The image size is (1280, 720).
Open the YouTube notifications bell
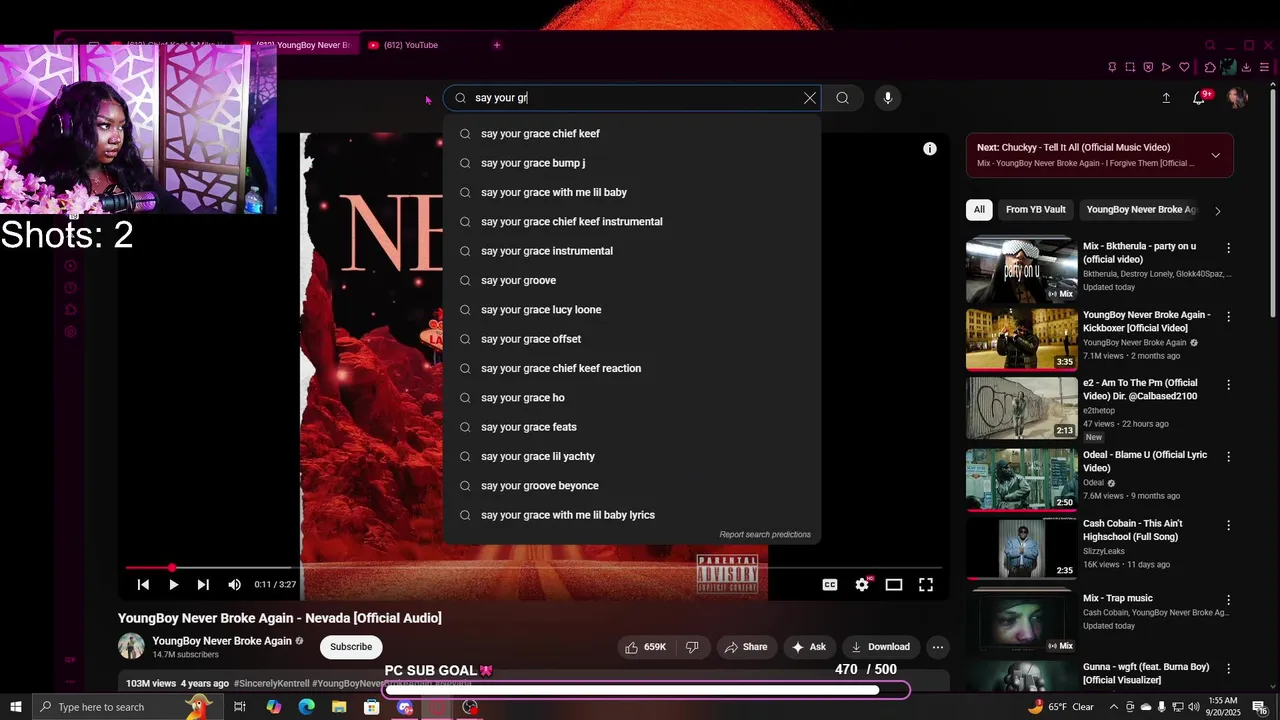(1199, 98)
